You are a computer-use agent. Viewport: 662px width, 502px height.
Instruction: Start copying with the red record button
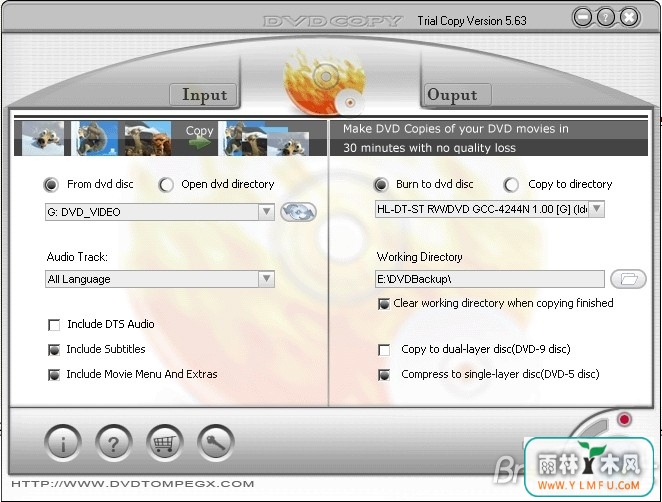[x=624, y=419]
